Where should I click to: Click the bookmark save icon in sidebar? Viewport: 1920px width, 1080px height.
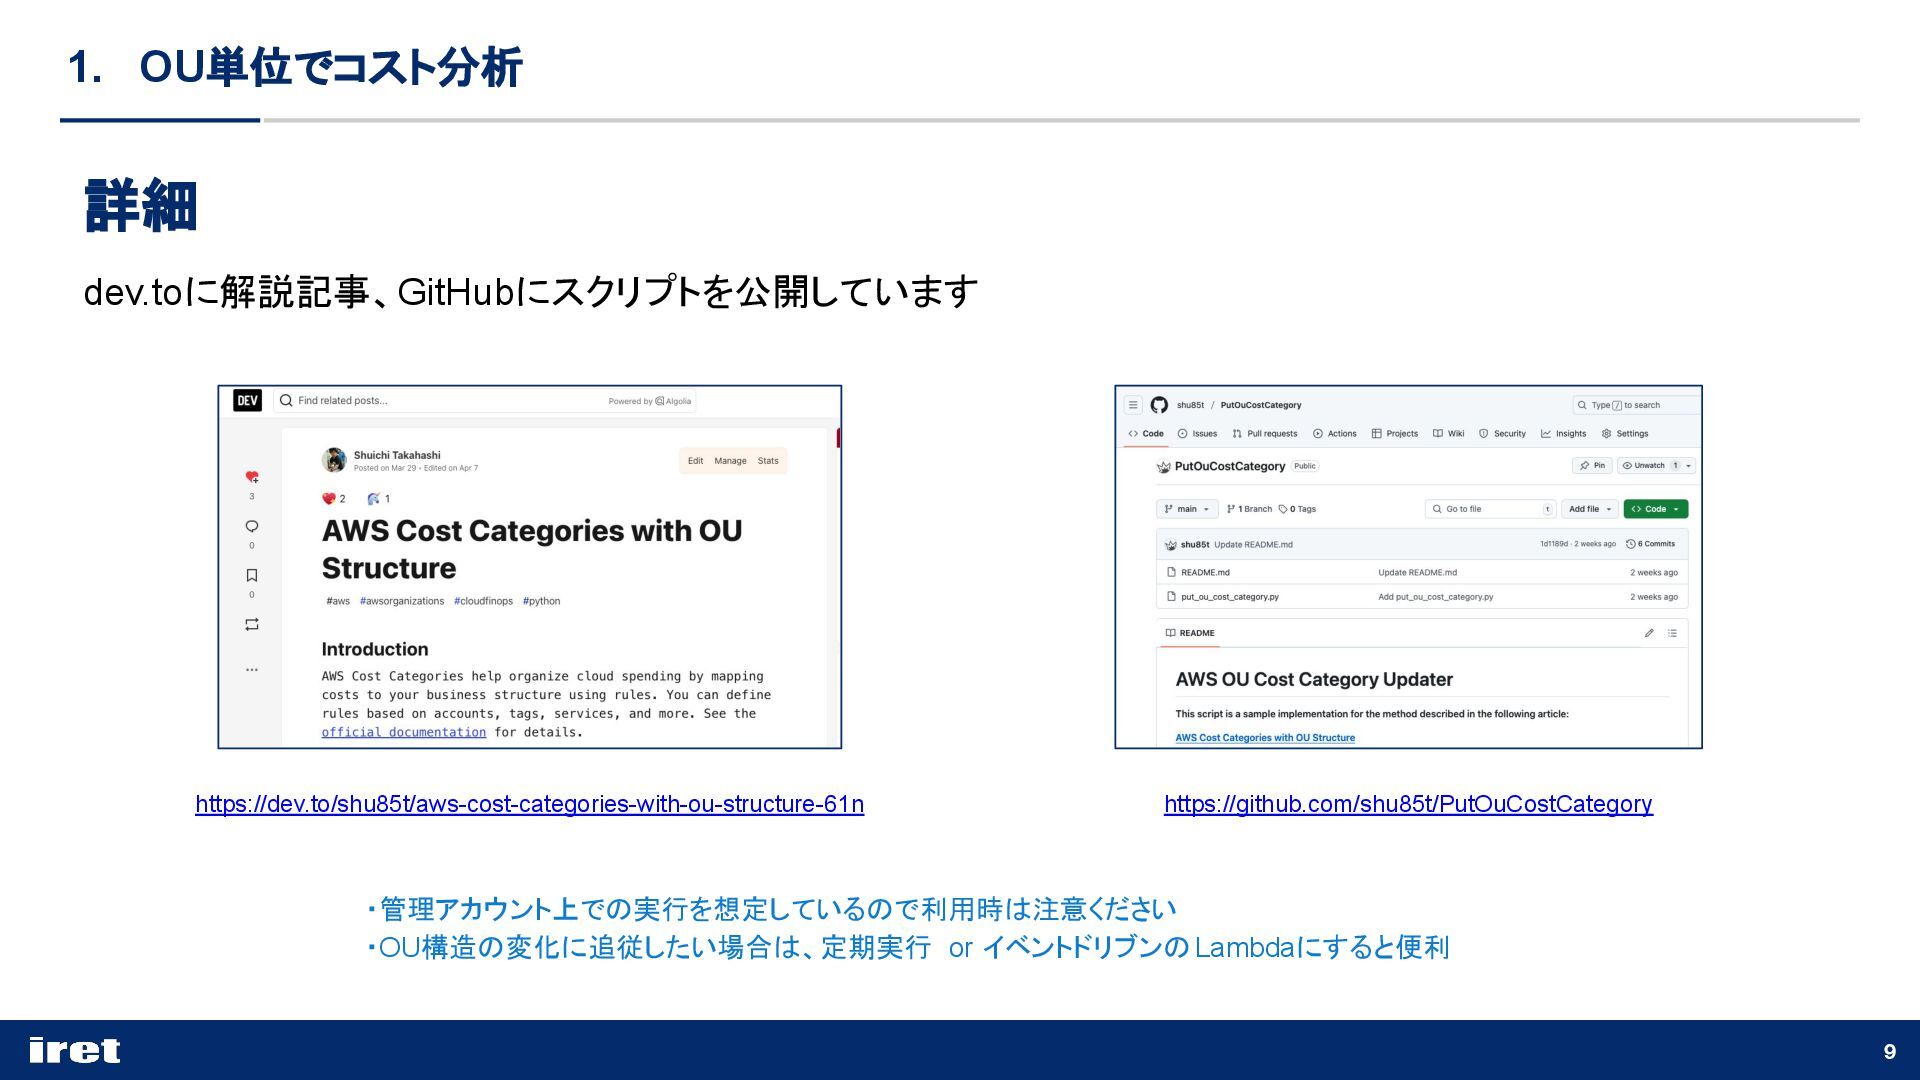tap(252, 575)
